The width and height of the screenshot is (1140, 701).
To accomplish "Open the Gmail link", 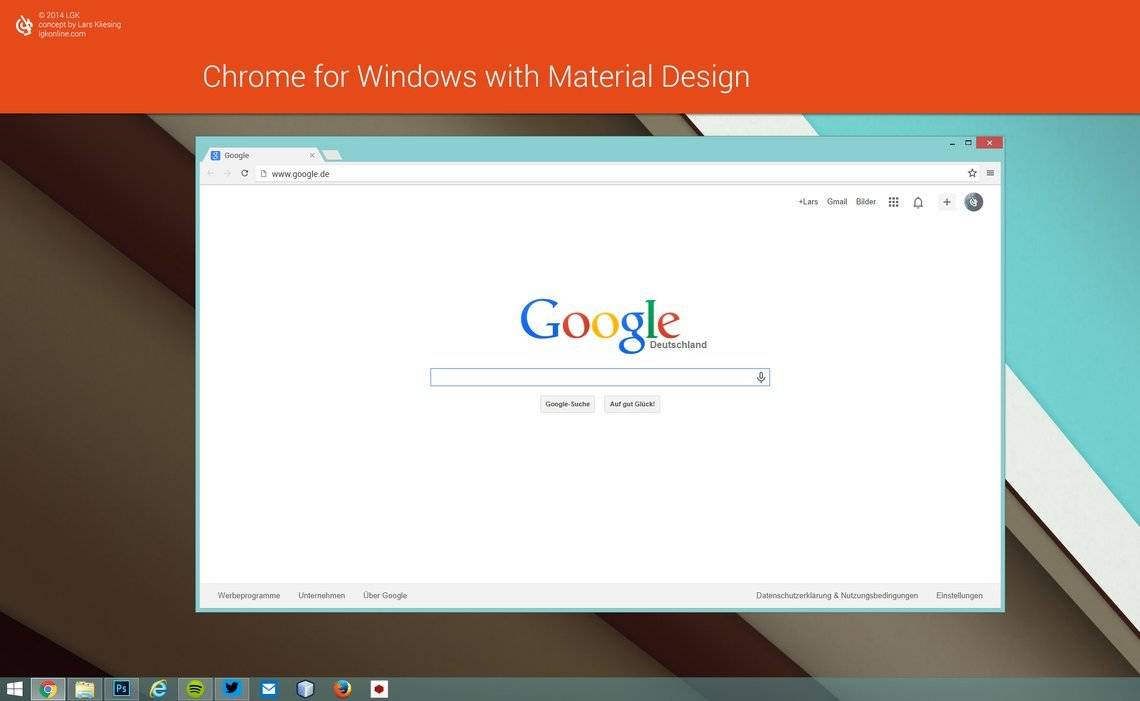I will click(837, 202).
